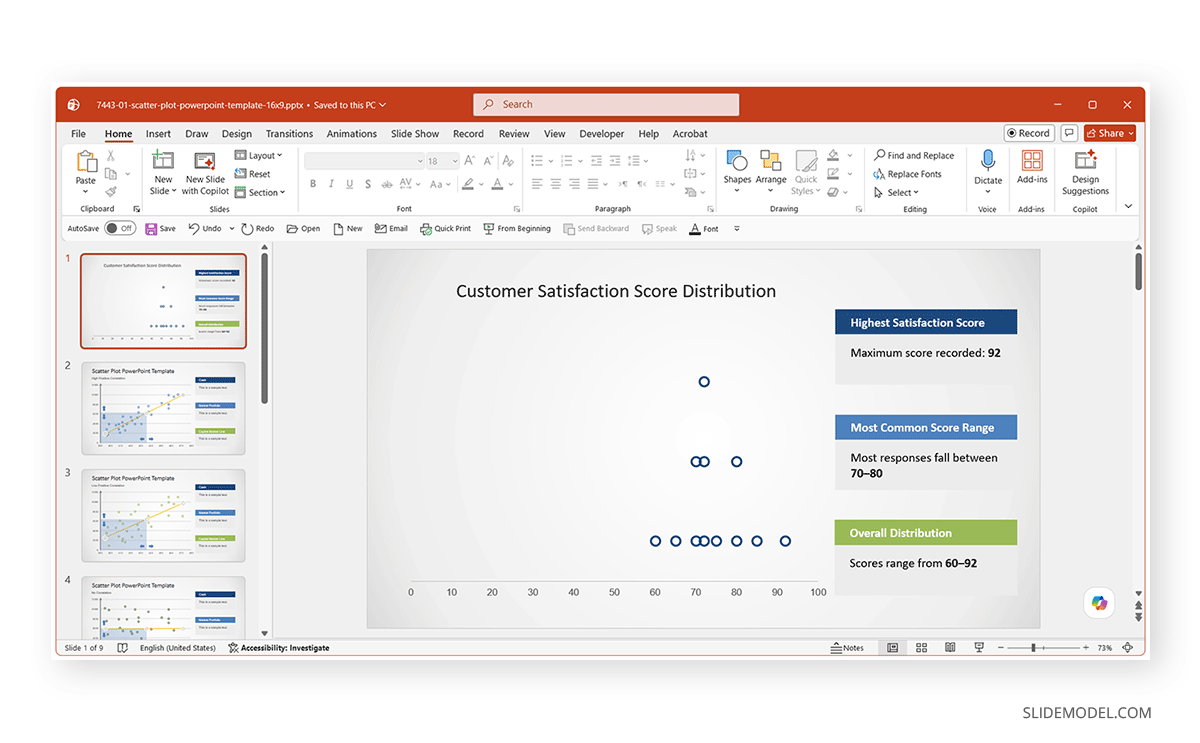This screenshot has height=743, width=1200.
Task: Toggle Normal view in status bar
Action: coord(893,648)
